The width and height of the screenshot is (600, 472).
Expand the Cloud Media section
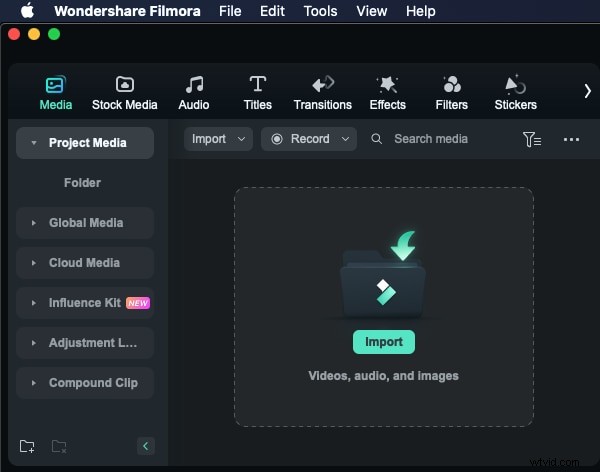85,263
